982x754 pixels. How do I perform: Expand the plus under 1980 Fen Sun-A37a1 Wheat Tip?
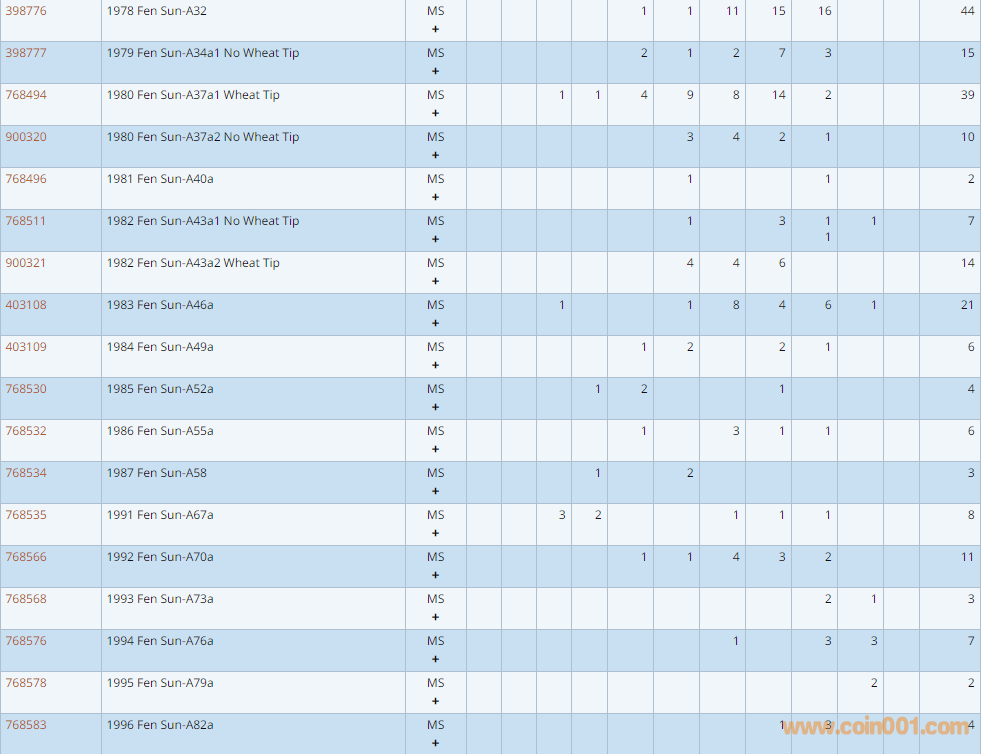(x=435, y=113)
